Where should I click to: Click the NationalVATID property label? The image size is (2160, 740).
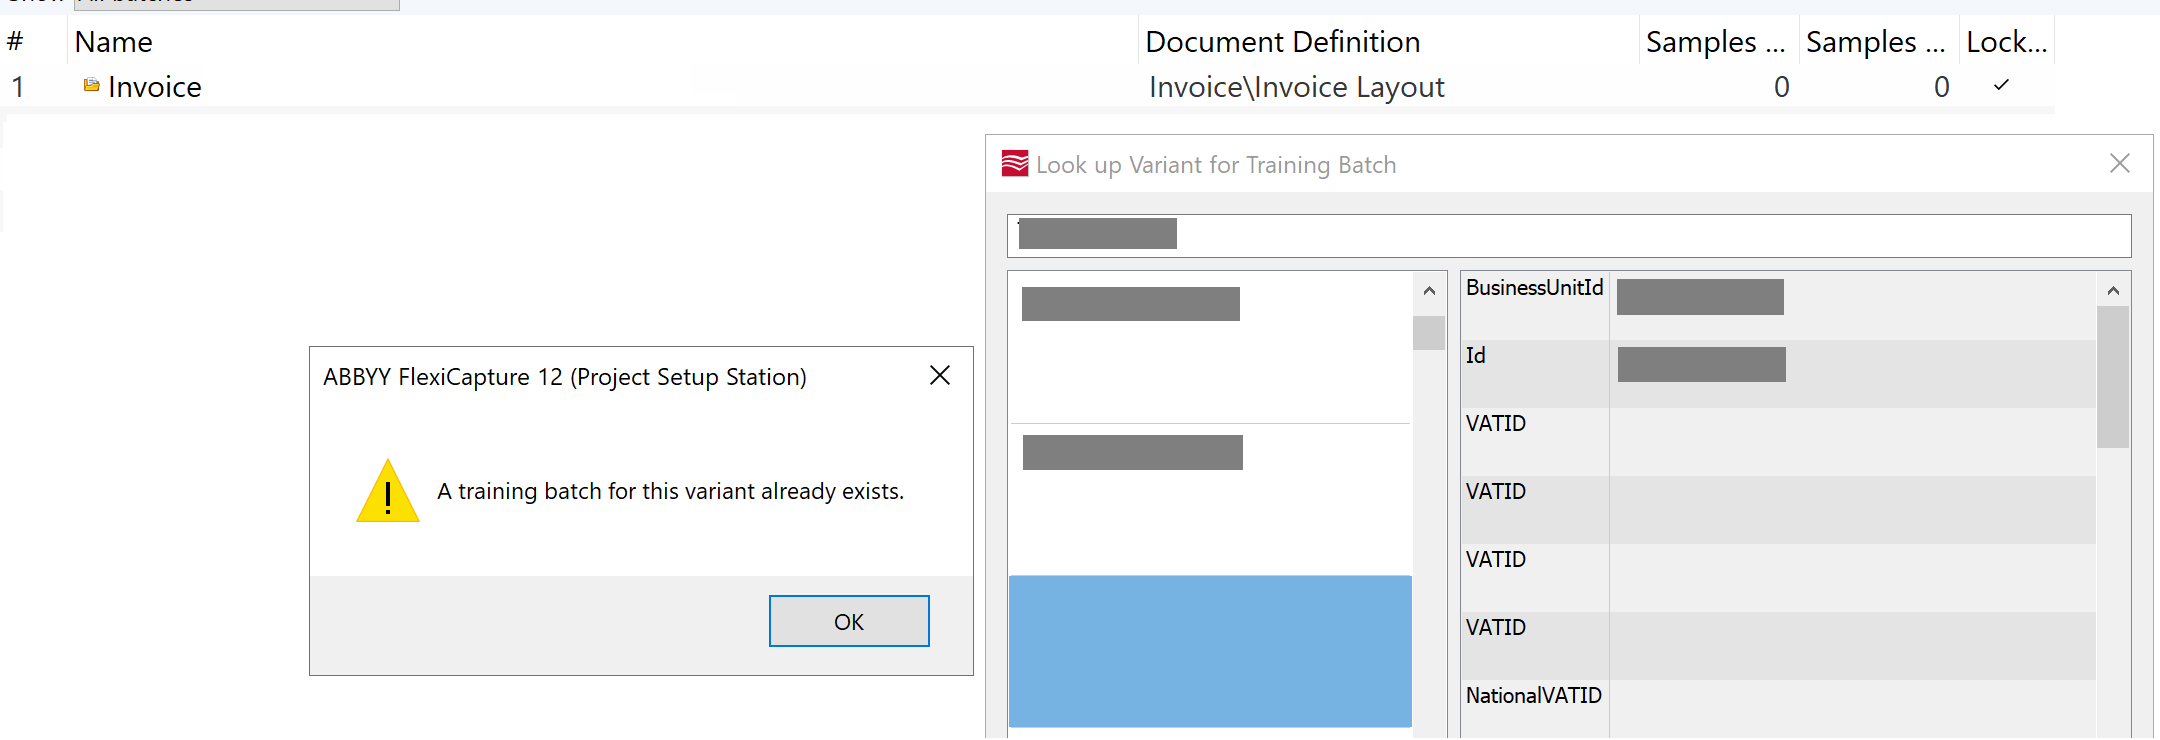1534,696
